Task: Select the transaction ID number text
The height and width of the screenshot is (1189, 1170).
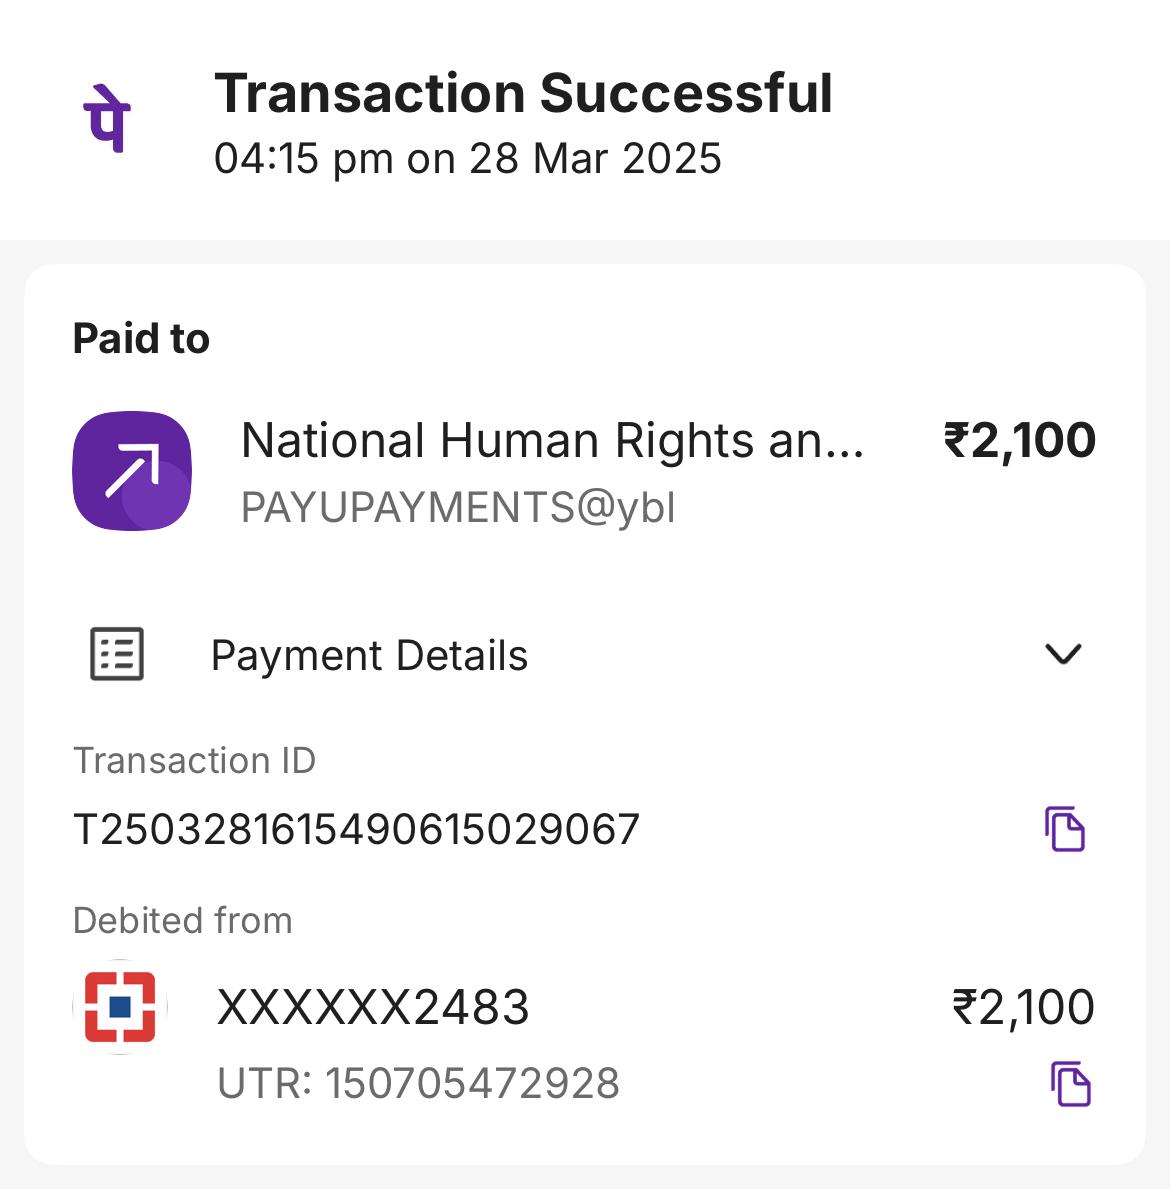Action: [x=356, y=830]
